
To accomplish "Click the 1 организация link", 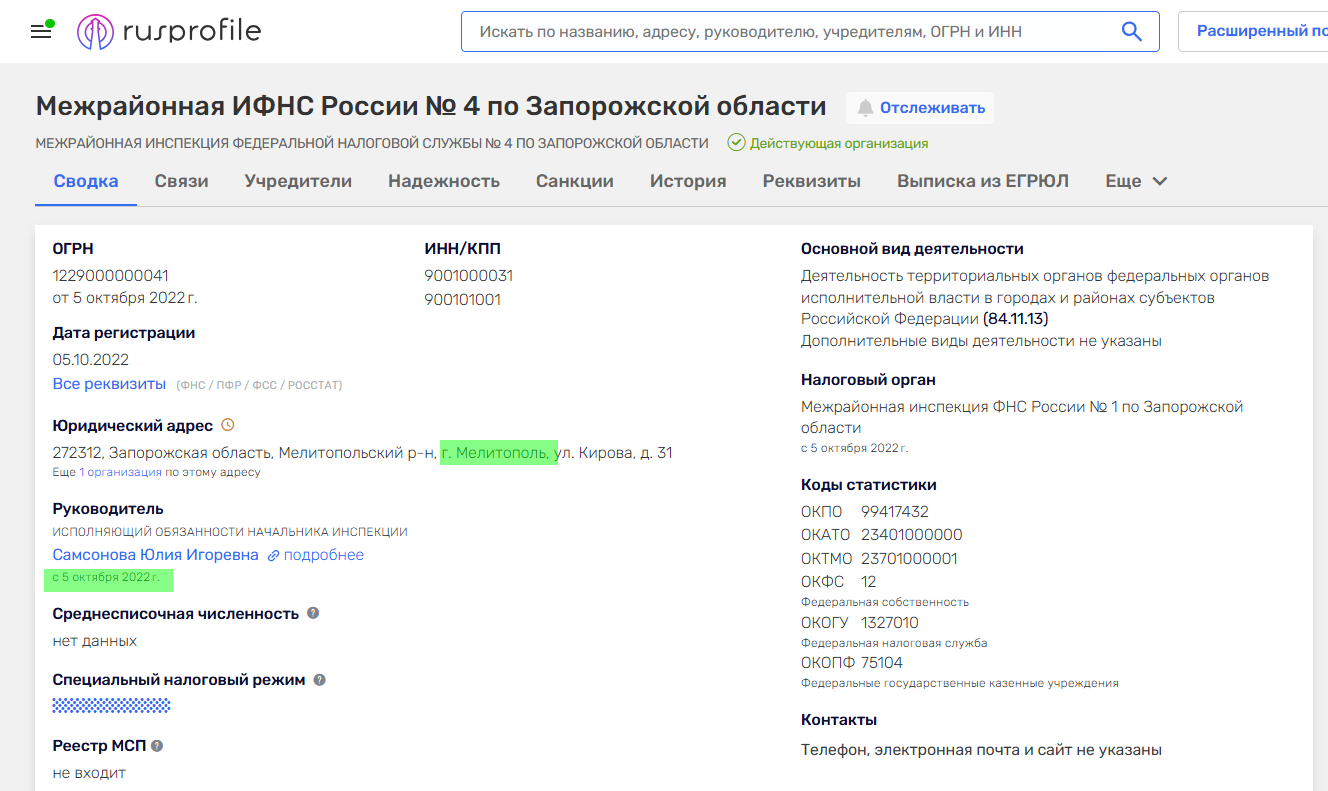I will click(120, 472).
